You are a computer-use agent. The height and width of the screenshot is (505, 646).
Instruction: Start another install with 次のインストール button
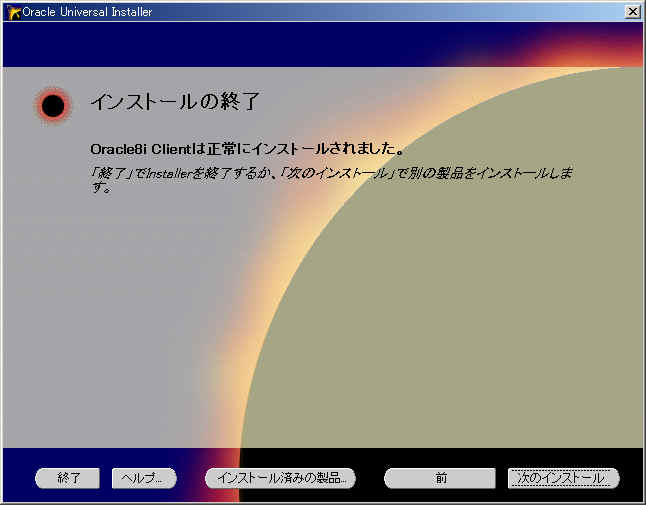click(564, 478)
